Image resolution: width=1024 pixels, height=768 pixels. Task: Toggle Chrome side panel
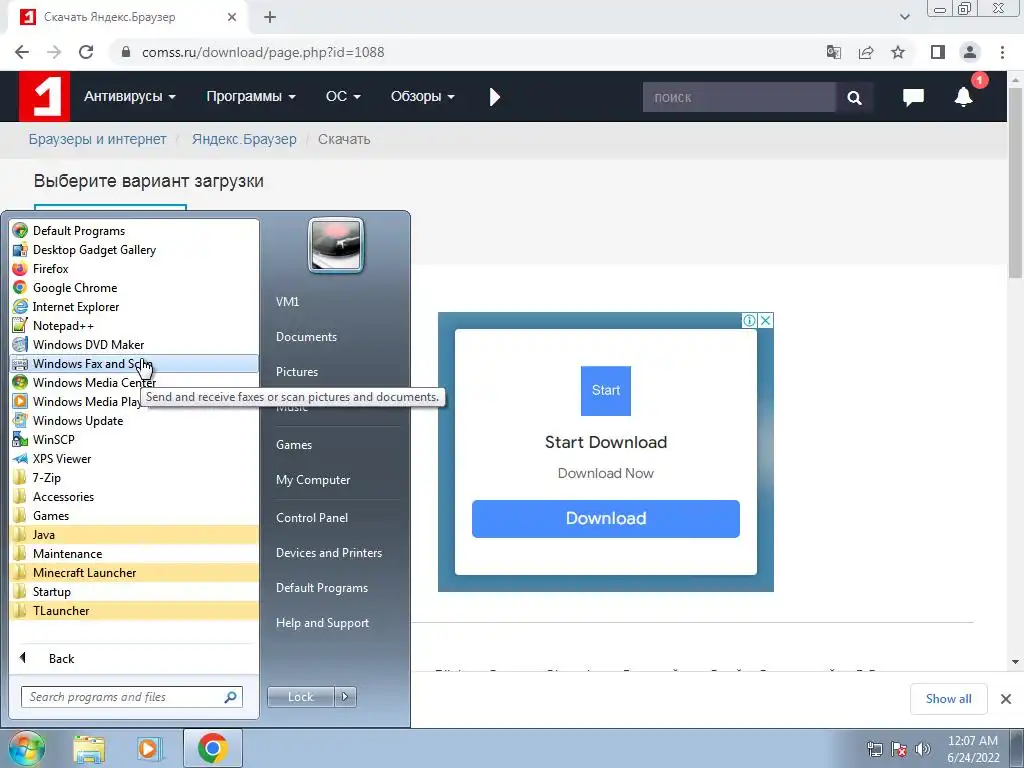pyautogui.click(x=938, y=52)
